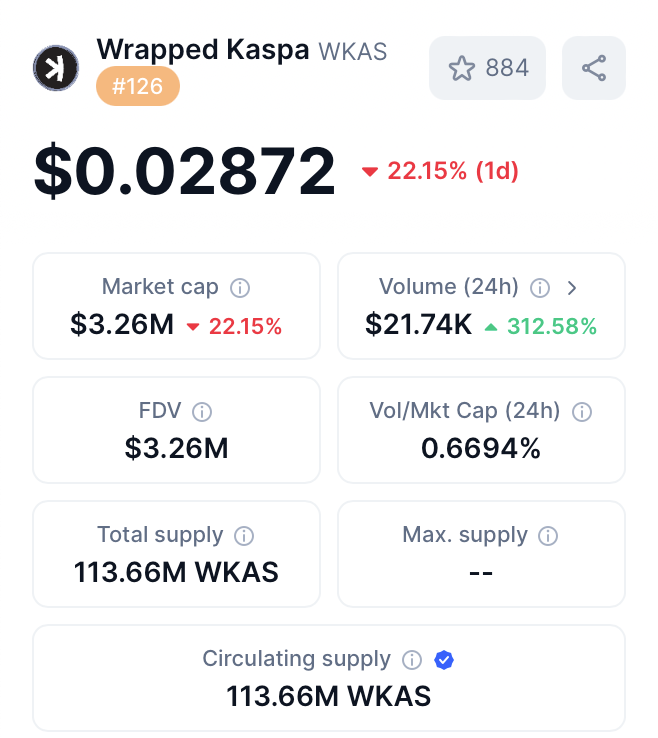Select the Circulating supply card
This screenshot has width=658, height=738.
[329, 678]
